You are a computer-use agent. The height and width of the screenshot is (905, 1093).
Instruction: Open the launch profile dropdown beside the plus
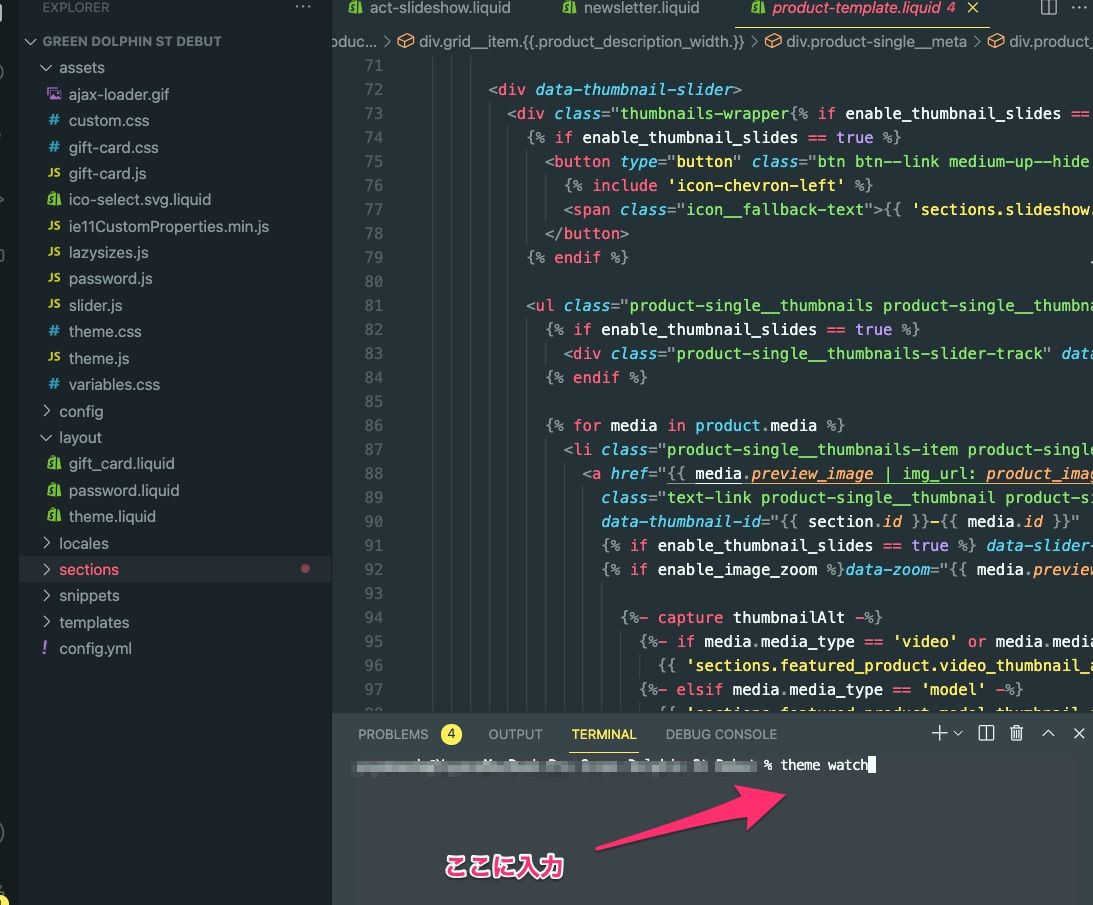[959, 734]
